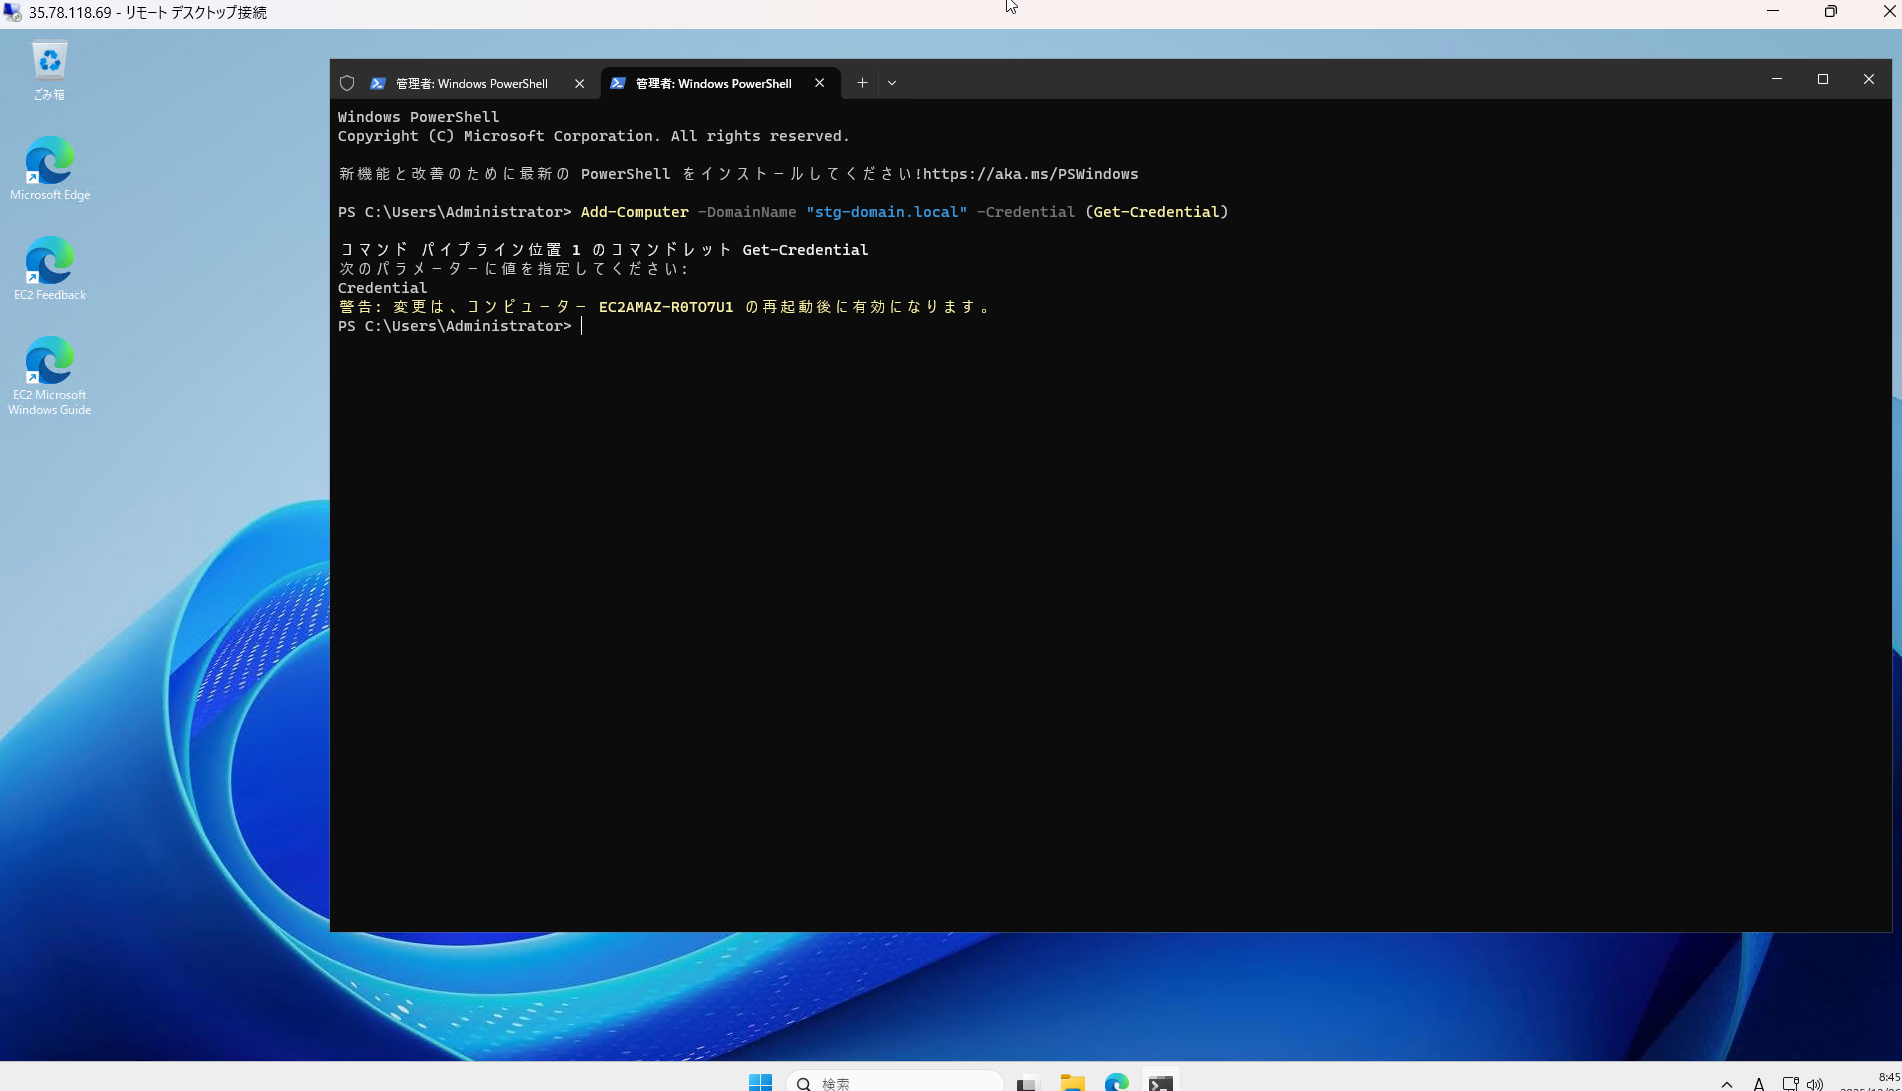Select the Windows Terminal taskbar icon
Viewport: 1902px width, 1091px height.
point(1161,1082)
